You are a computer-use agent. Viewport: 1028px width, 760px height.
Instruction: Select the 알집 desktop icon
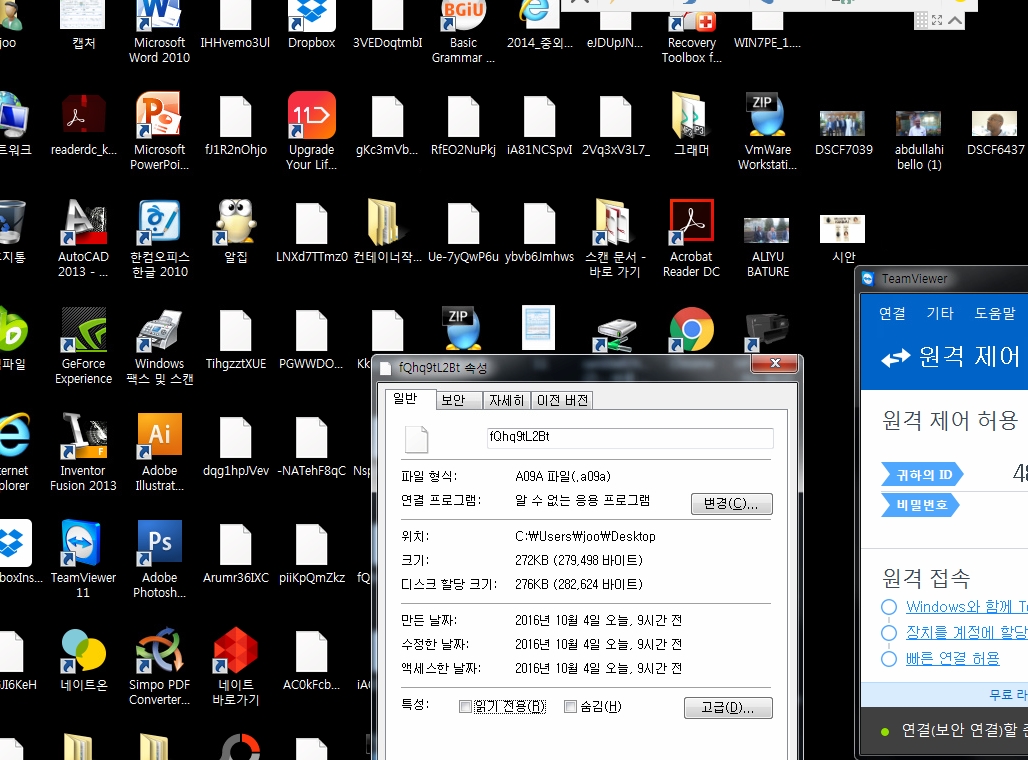click(x=235, y=223)
